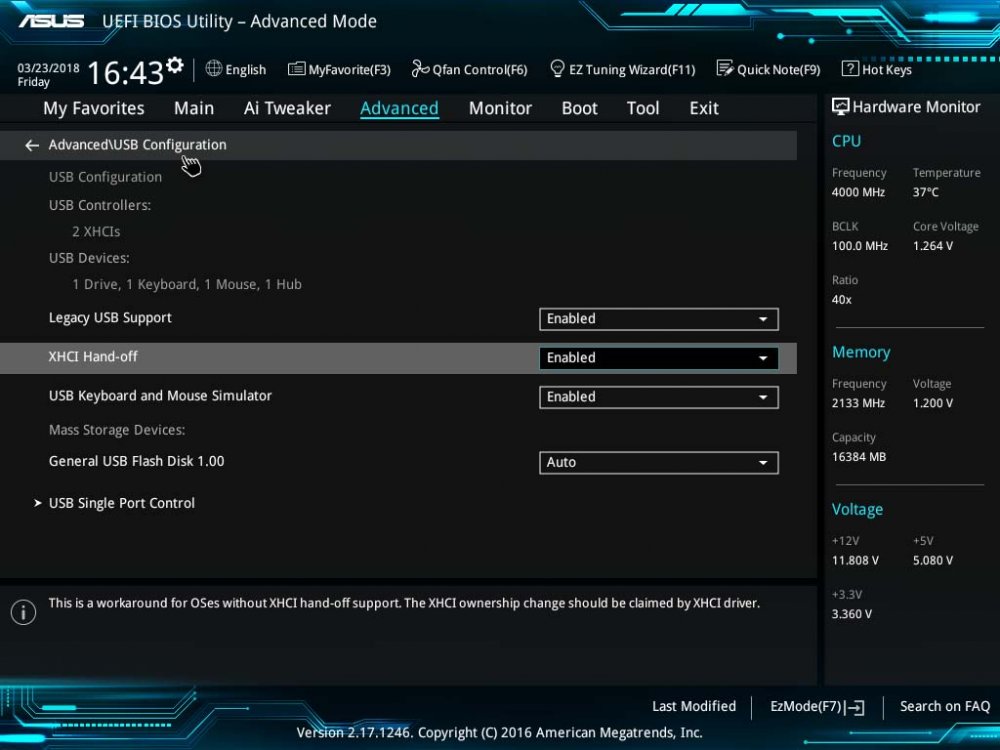This screenshot has width=1000, height=750.
Task: Click Memory Voltage 1.200 V value
Action: click(x=933, y=403)
